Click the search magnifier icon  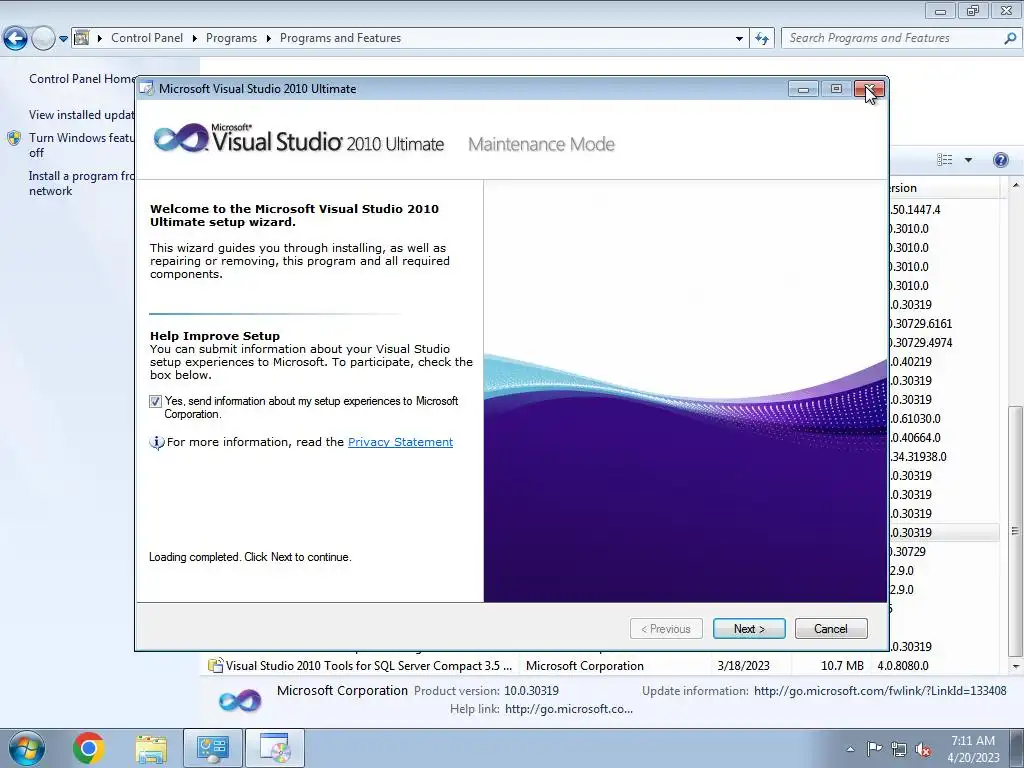tap(1010, 39)
